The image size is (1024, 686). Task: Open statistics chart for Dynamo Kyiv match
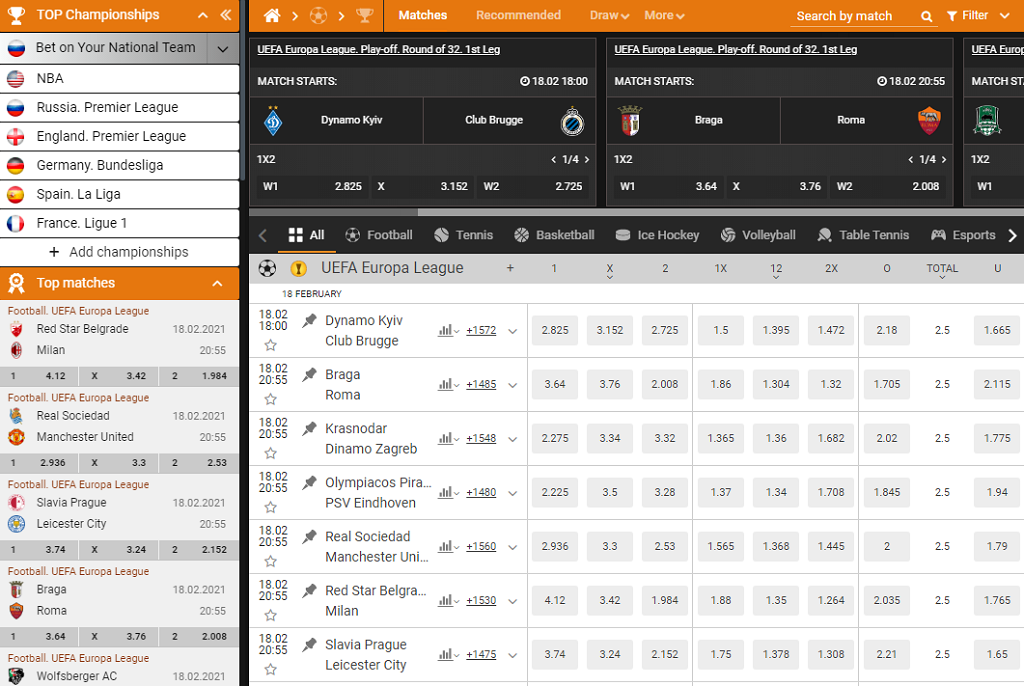click(x=448, y=331)
